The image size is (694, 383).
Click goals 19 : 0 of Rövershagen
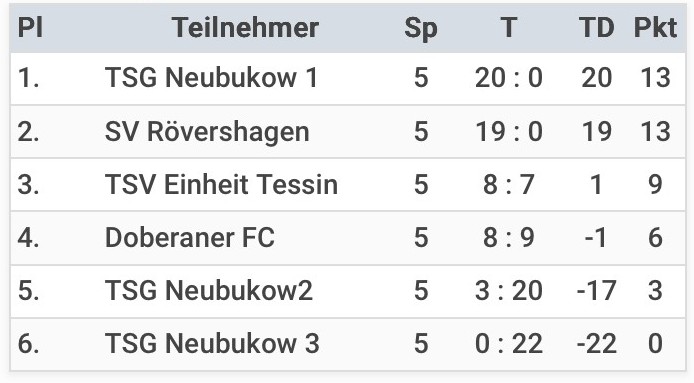tap(509, 132)
